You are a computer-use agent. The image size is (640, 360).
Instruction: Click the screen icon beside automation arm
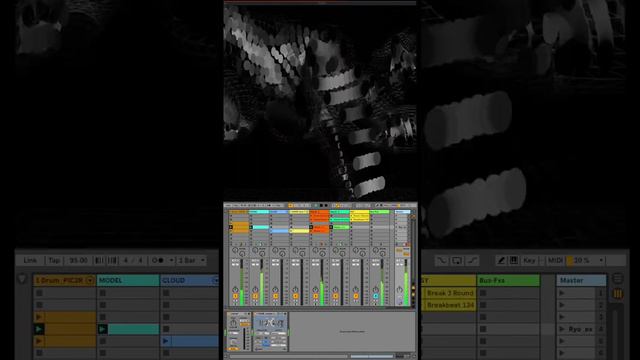click(x=457, y=260)
